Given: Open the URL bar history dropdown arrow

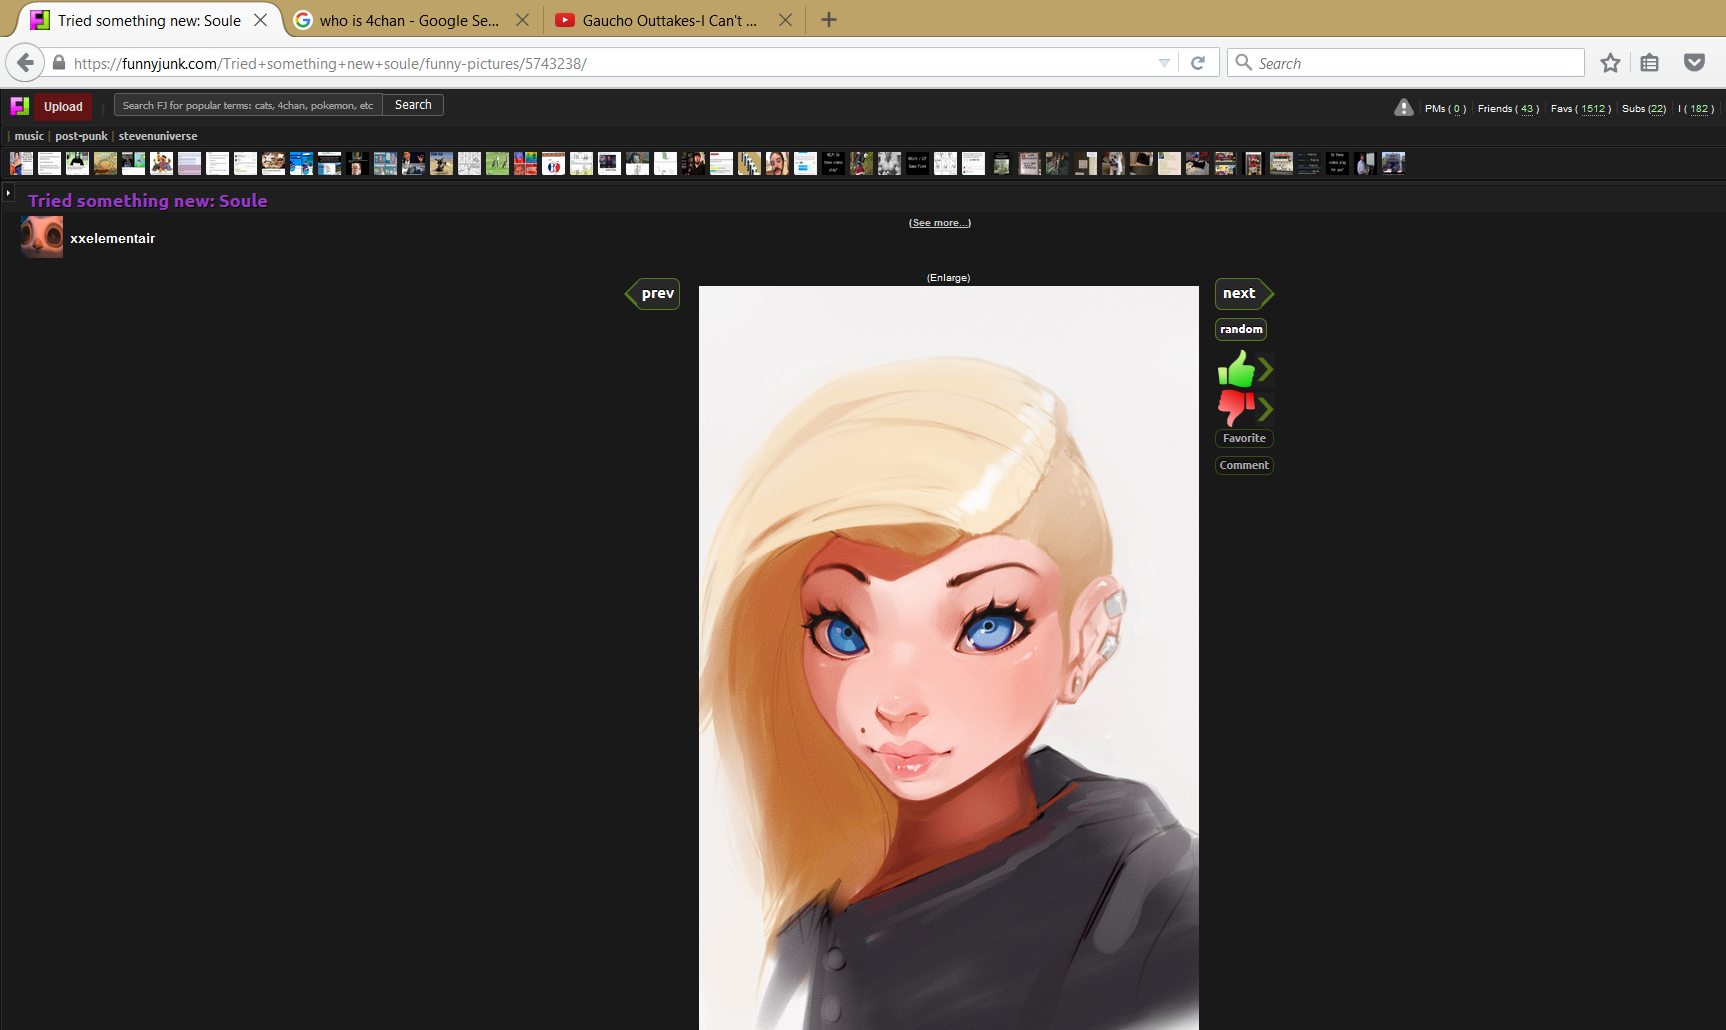Looking at the screenshot, I should [1164, 63].
